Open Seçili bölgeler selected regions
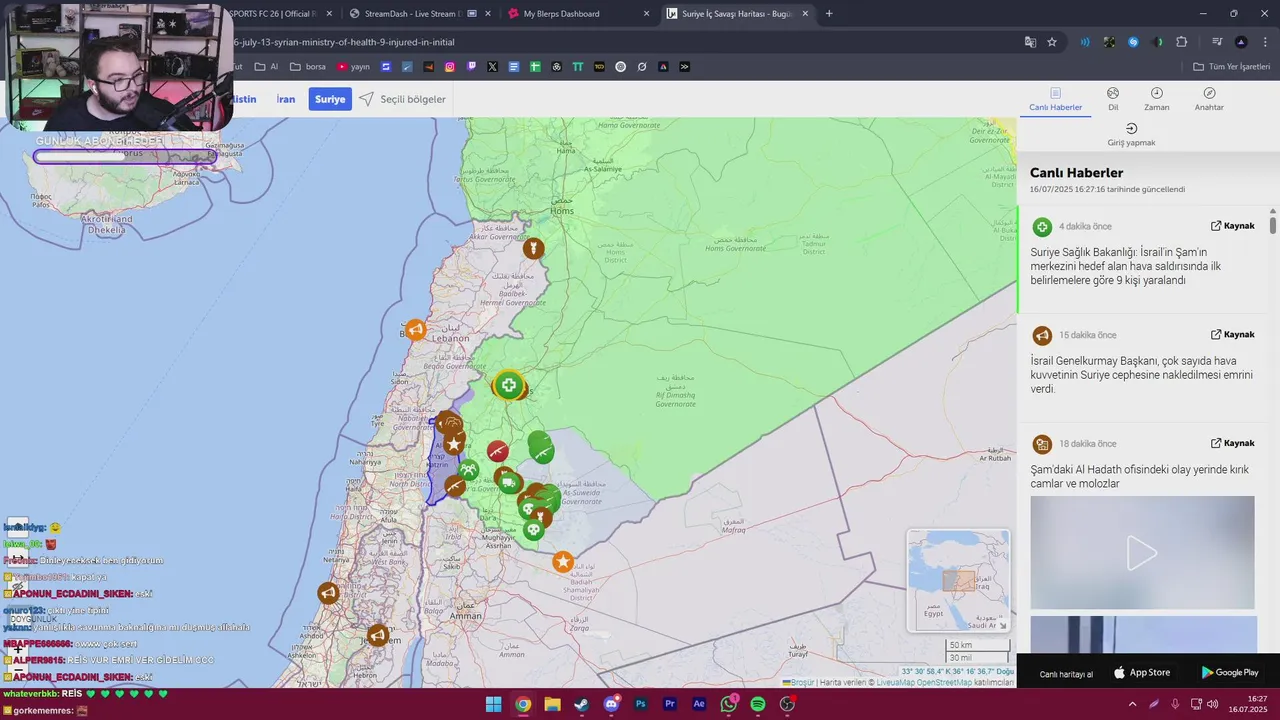Screen dimensions: 1280x720 [403, 99]
